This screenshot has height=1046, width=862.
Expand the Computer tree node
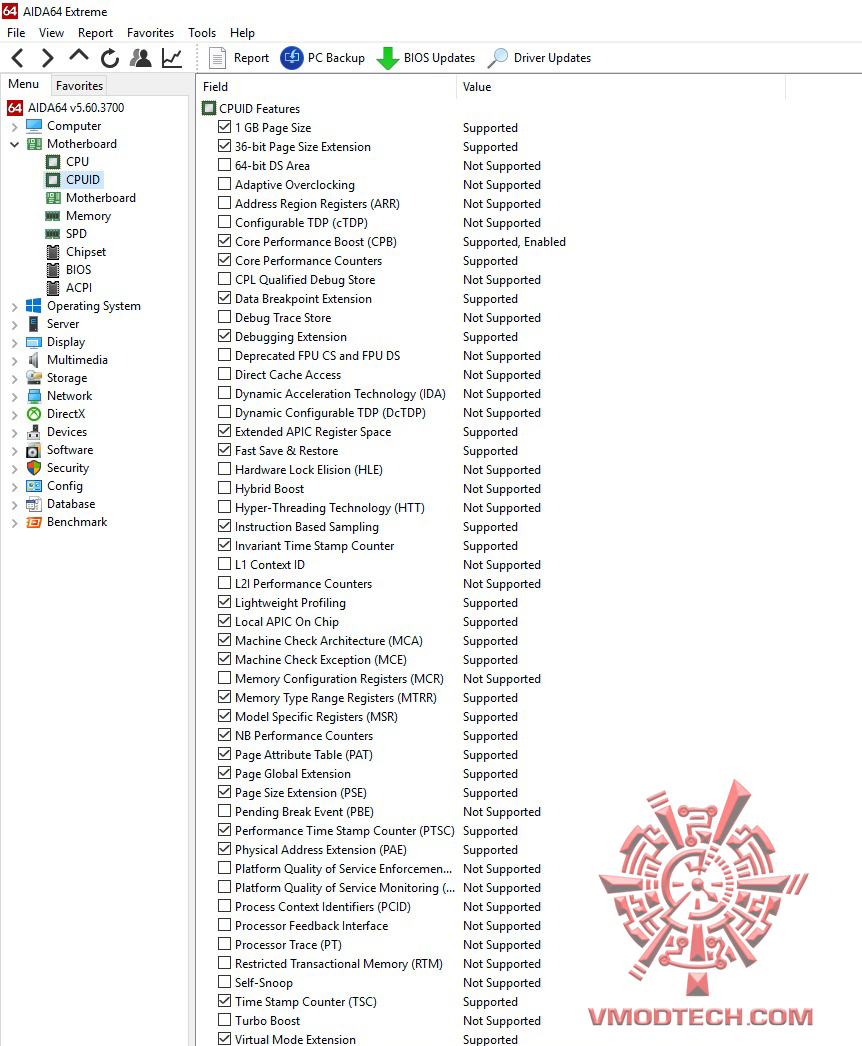point(15,126)
